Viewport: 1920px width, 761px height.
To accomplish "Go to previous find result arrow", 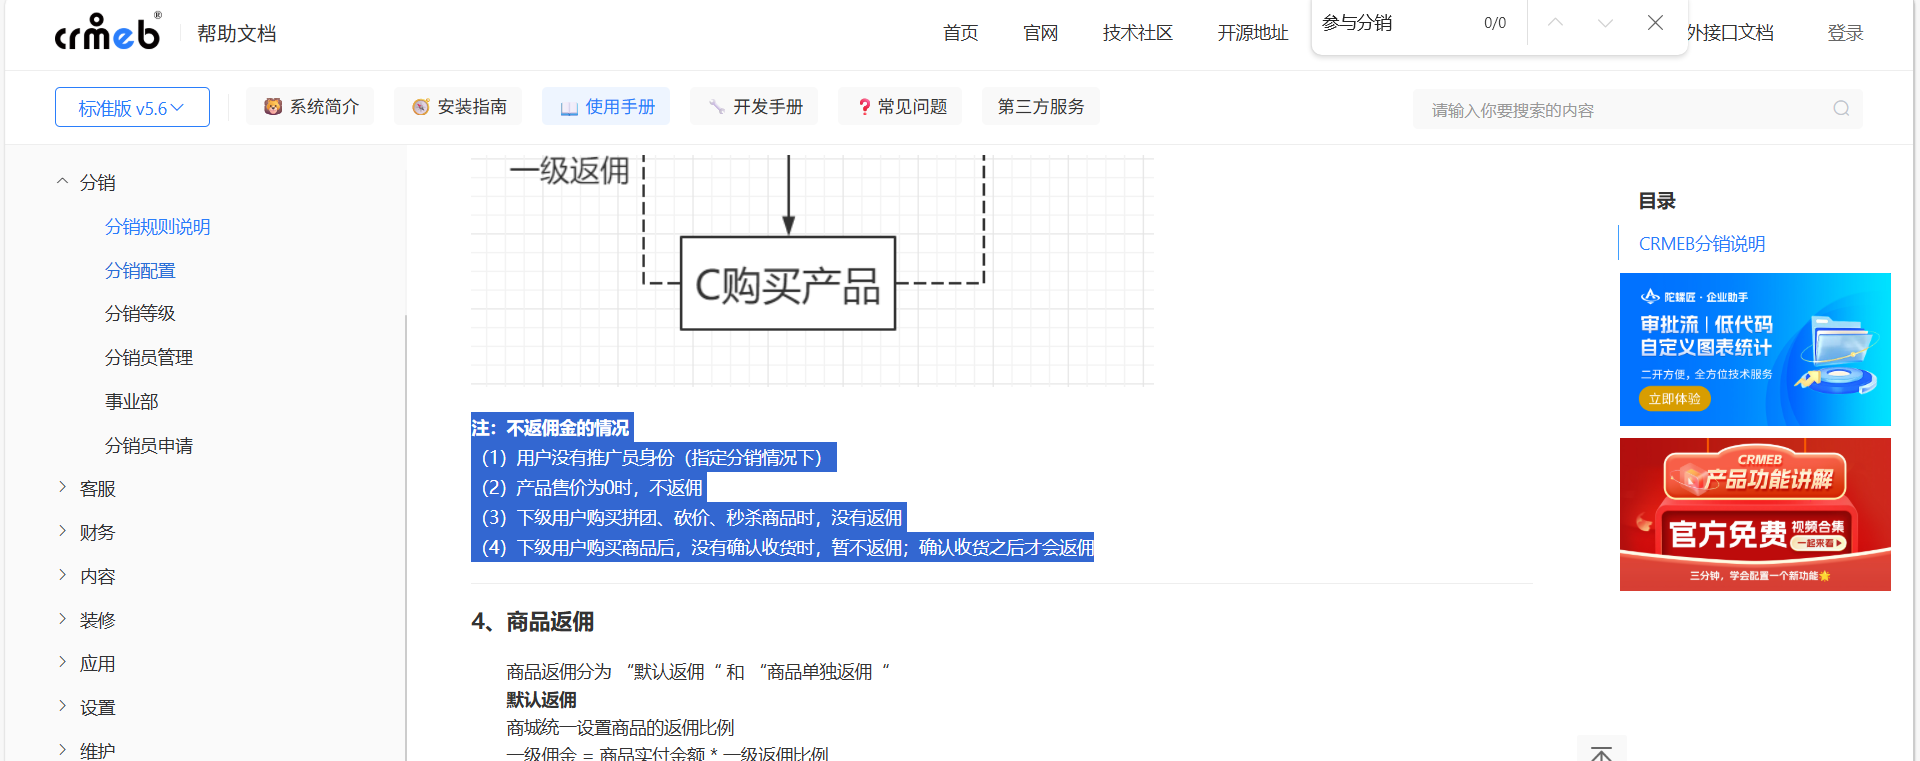I will point(1555,23).
